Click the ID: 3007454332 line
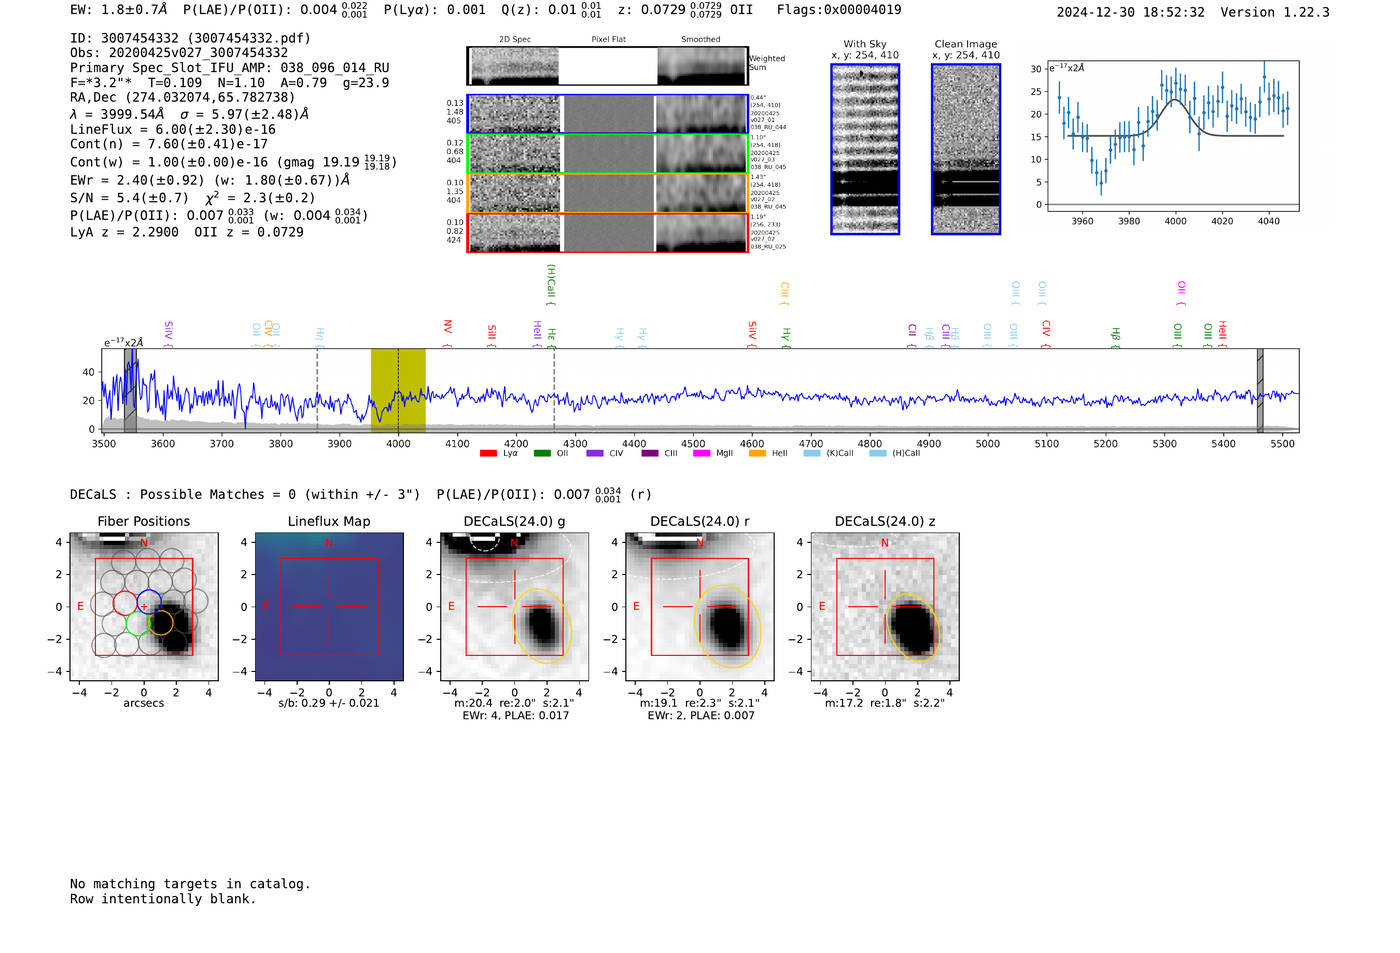This screenshot has height=953, width=1400. [190, 38]
